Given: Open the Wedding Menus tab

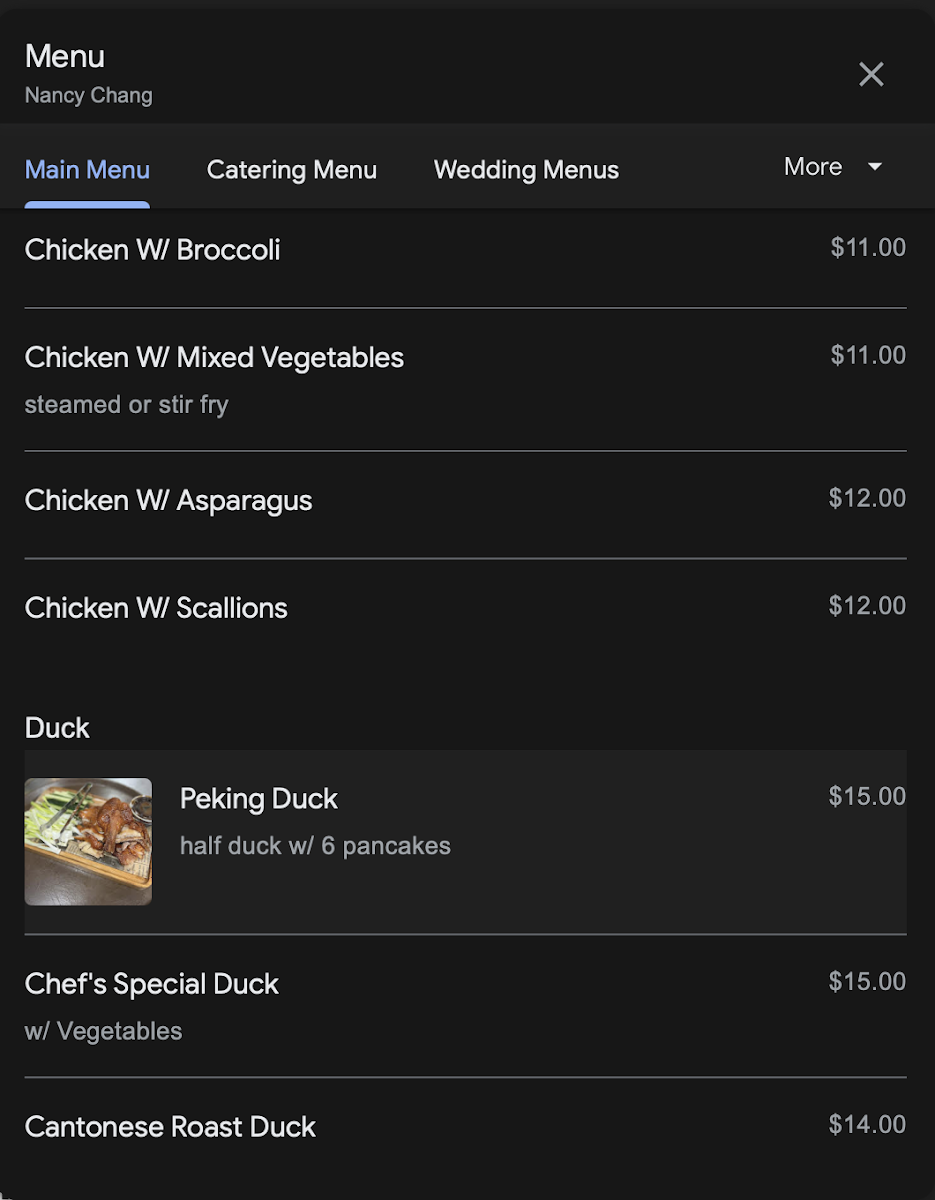Looking at the screenshot, I should 526,170.
